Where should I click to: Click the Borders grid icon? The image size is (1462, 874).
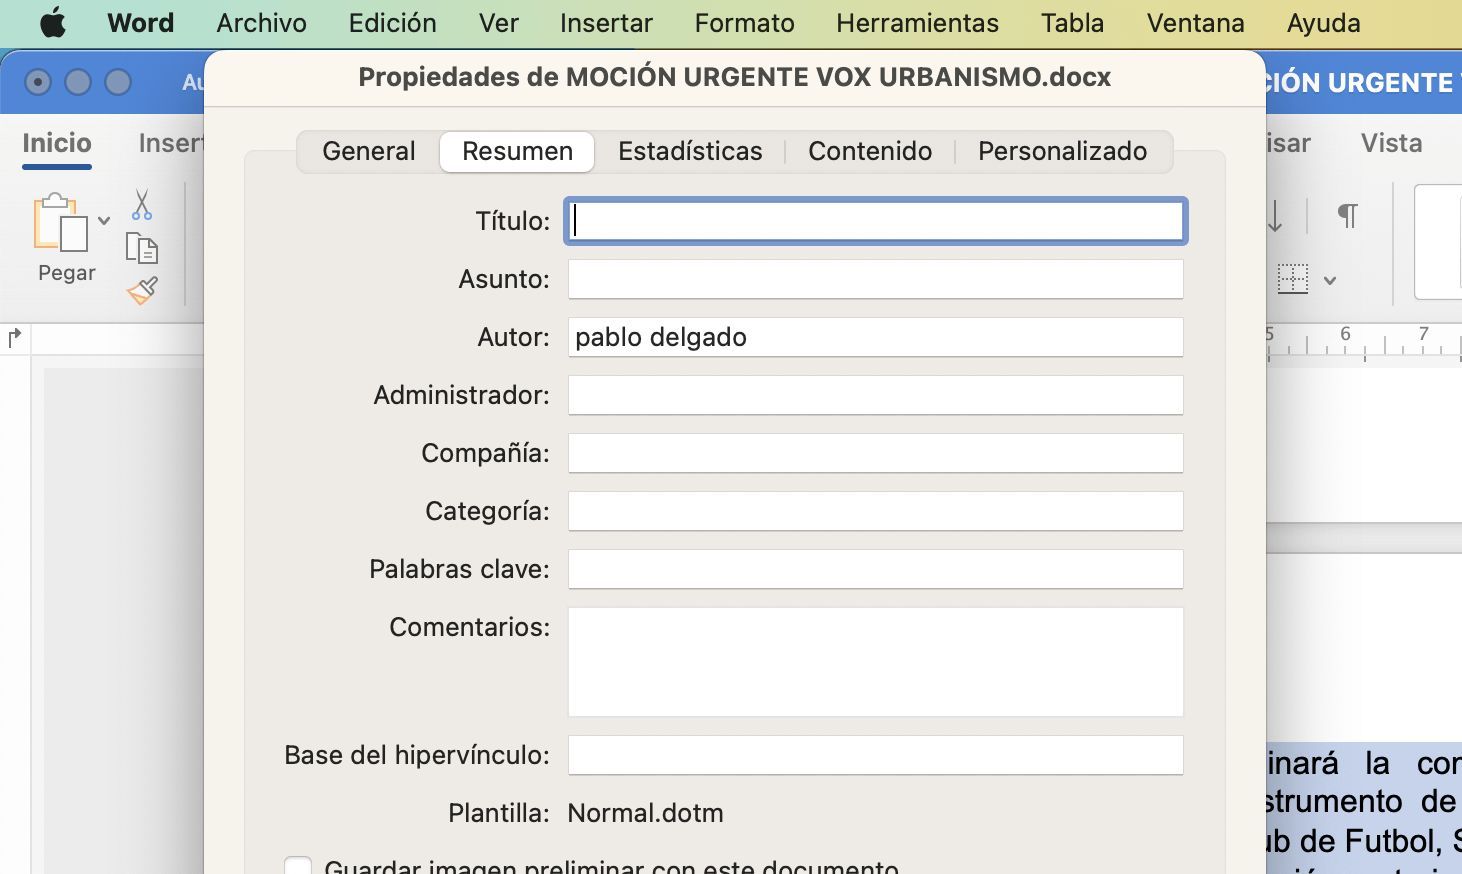1292,279
